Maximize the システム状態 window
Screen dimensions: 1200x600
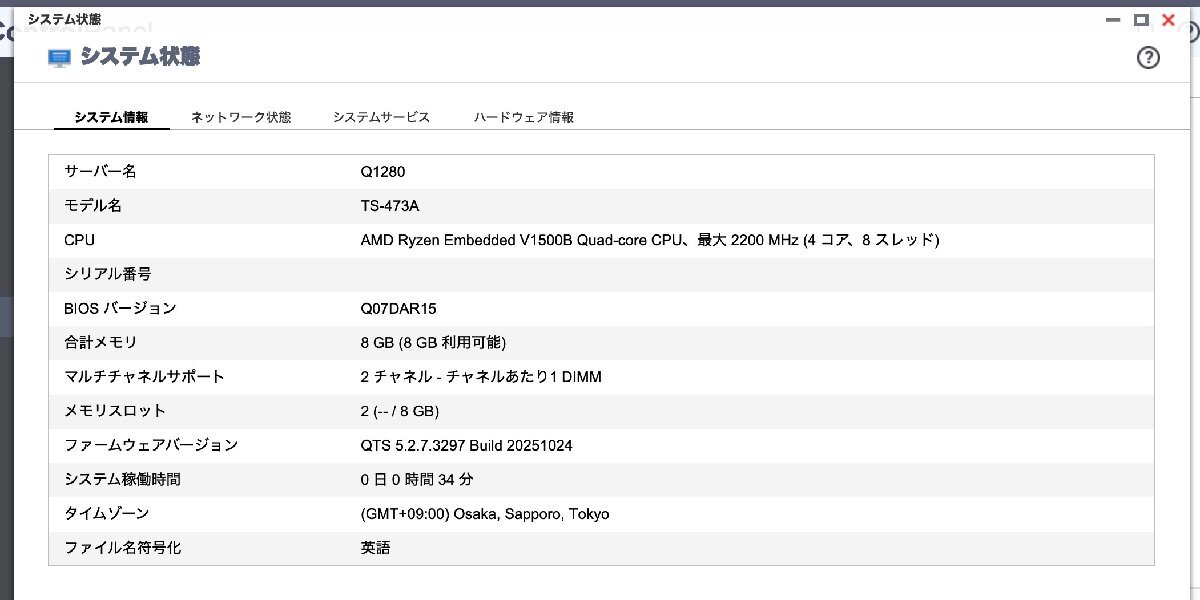[x=1140, y=19]
